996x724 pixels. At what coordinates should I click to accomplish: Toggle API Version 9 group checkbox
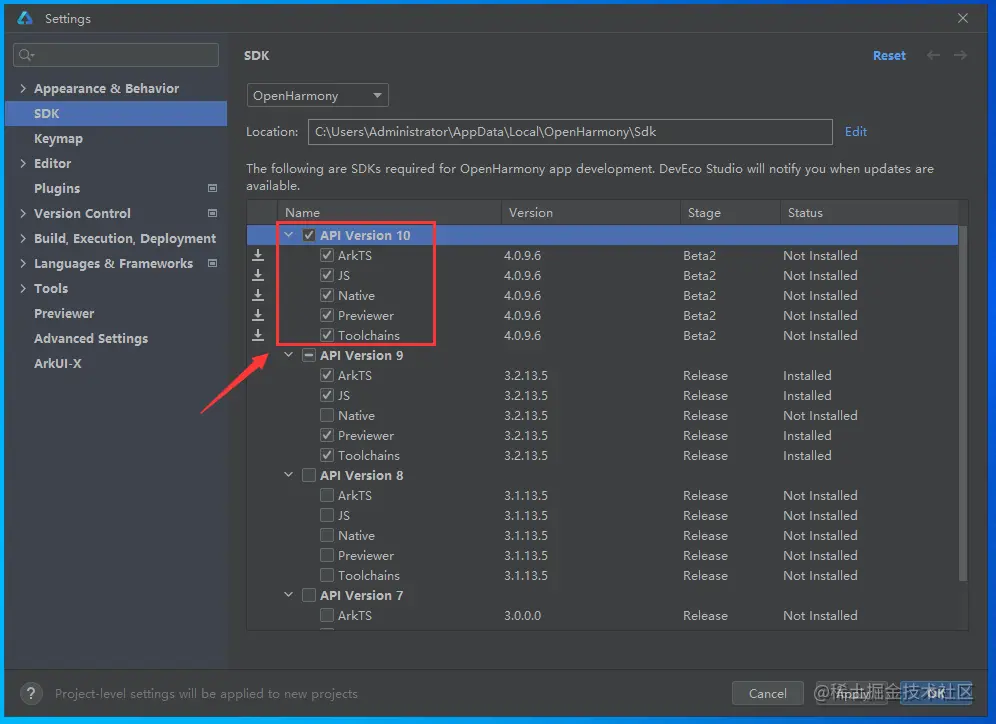pos(309,355)
